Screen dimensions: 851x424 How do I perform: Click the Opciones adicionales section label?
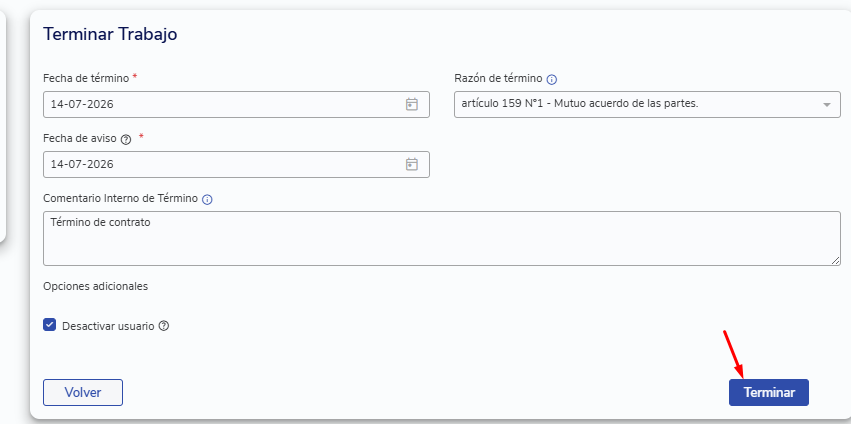(x=96, y=286)
